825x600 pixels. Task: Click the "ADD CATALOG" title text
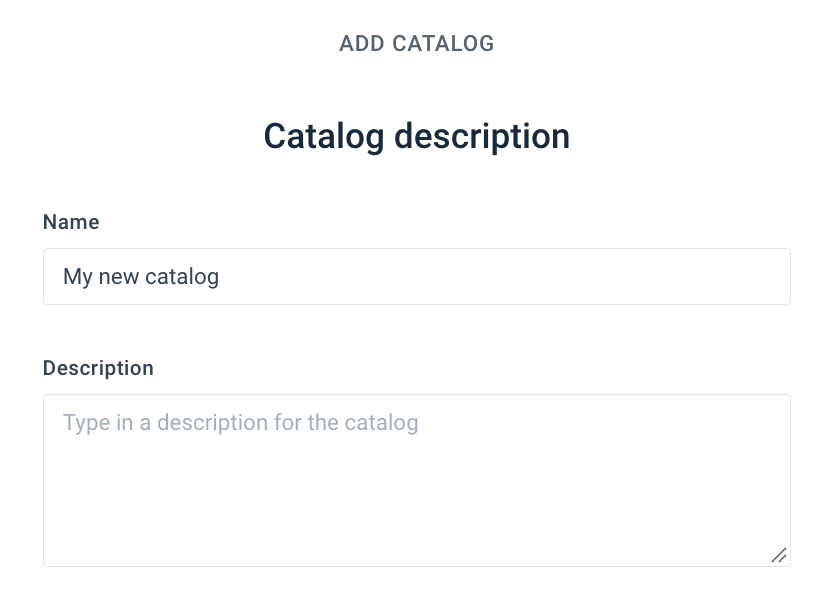click(417, 44)
